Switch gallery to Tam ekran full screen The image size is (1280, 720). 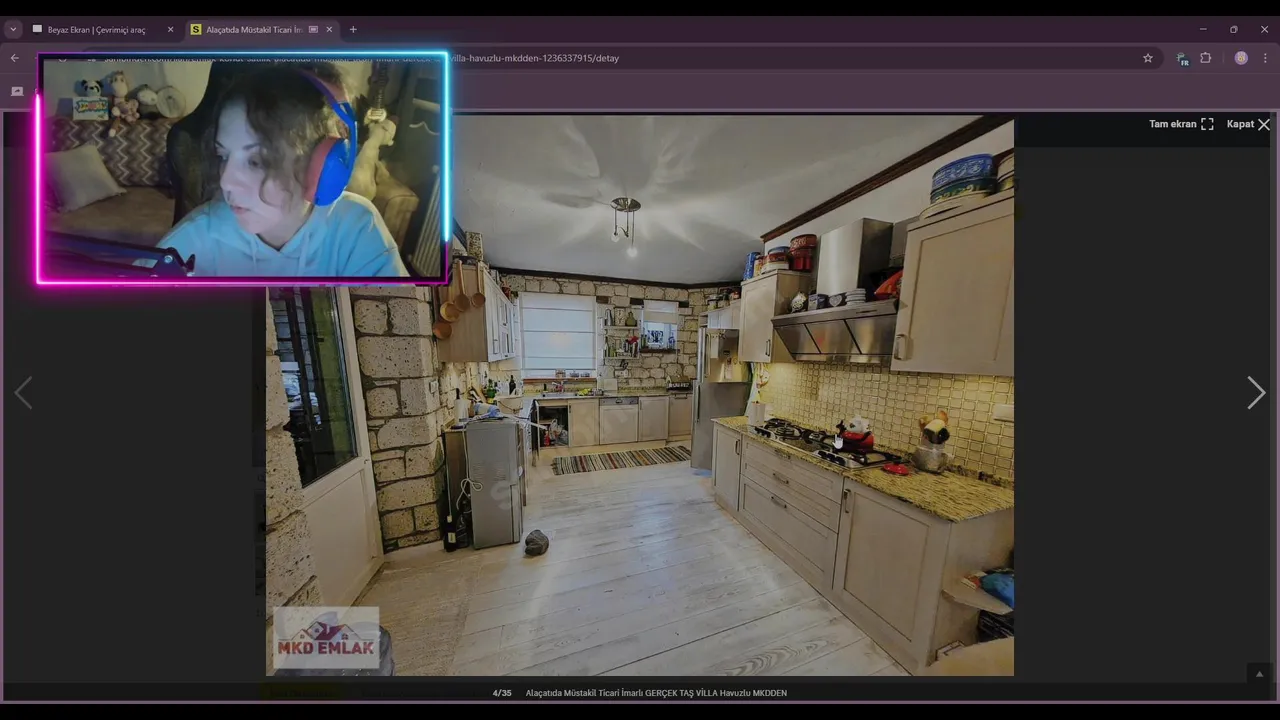pyautogui.click(x=1181, y=124)
